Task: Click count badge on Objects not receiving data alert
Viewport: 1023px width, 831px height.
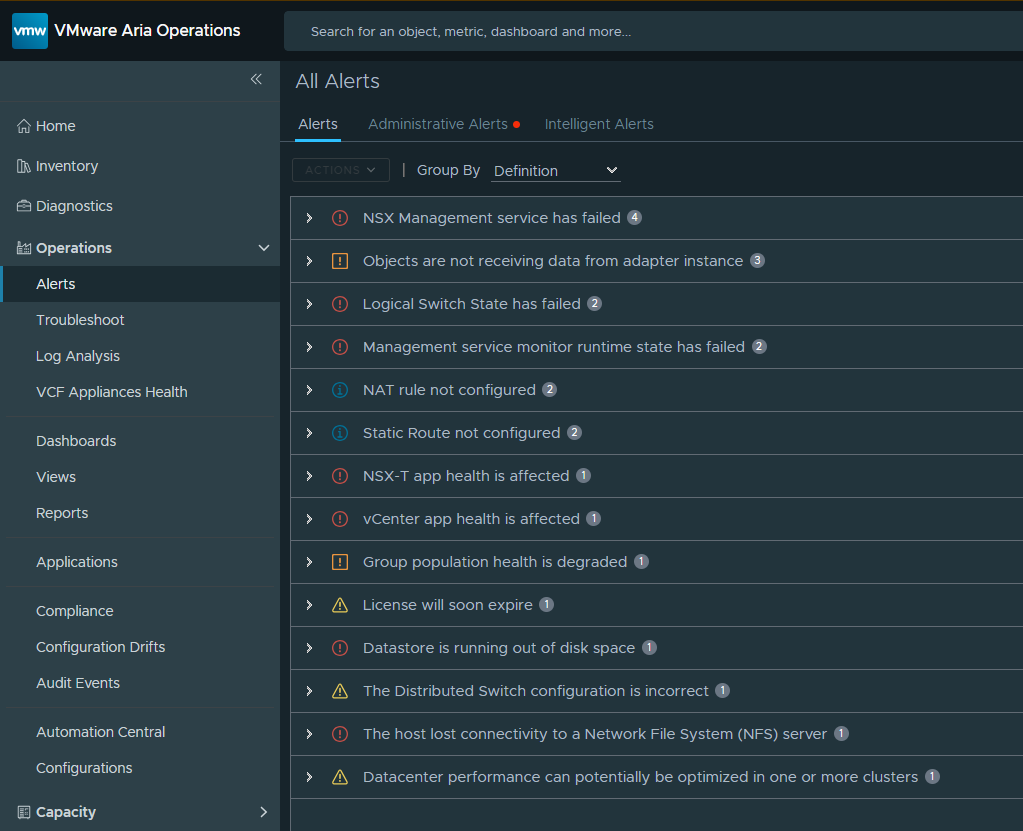Action: tap(757, 260)
